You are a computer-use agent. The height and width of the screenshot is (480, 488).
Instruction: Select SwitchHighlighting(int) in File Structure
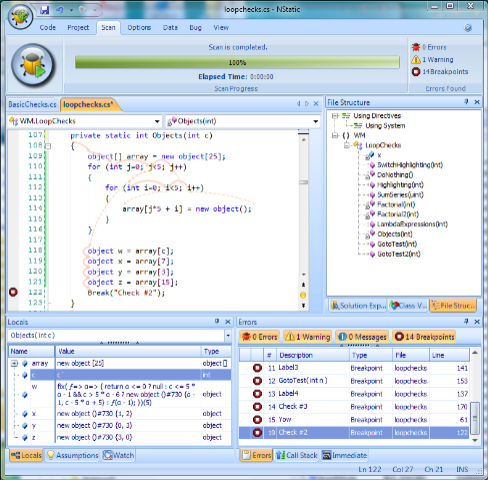pos(410,165)
